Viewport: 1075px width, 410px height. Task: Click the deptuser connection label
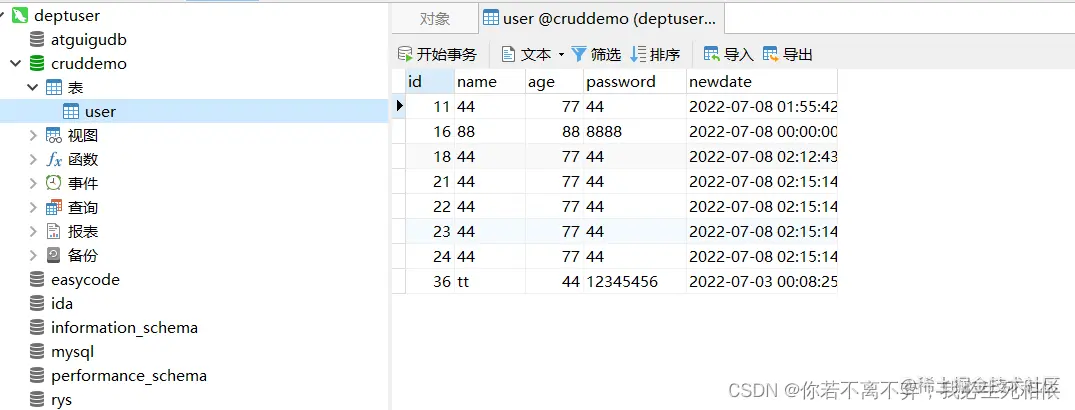(67, 15)
